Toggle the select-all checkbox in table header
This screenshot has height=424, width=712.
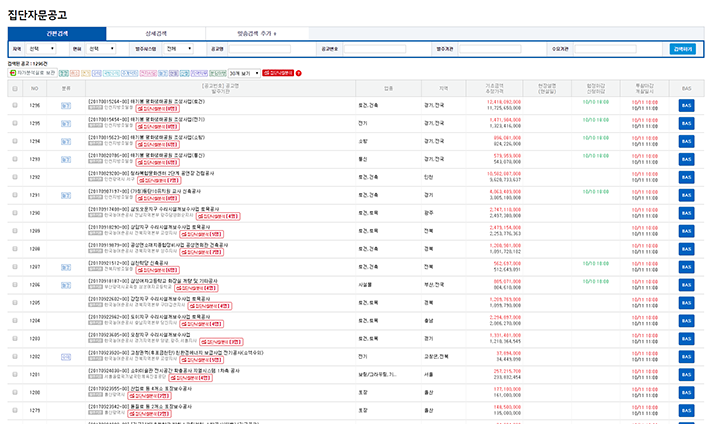15,89
